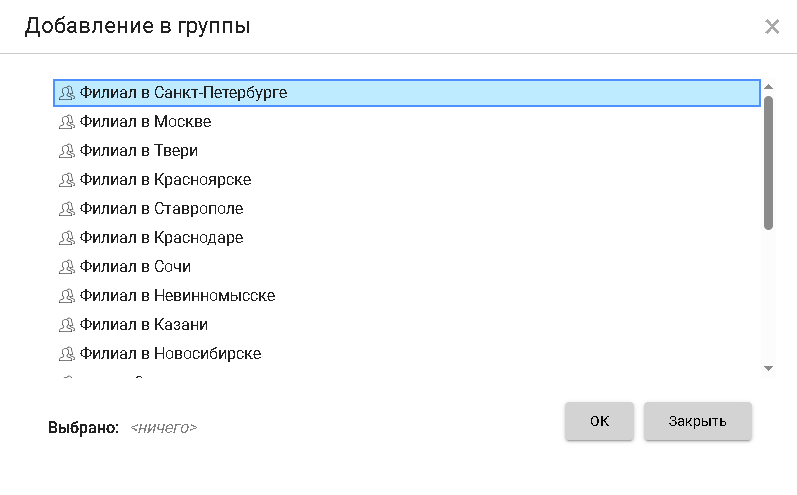This screenshot has width=797, height=495.
Task: Select the row Филиал в Сочи
Action: tap(407, 267)
